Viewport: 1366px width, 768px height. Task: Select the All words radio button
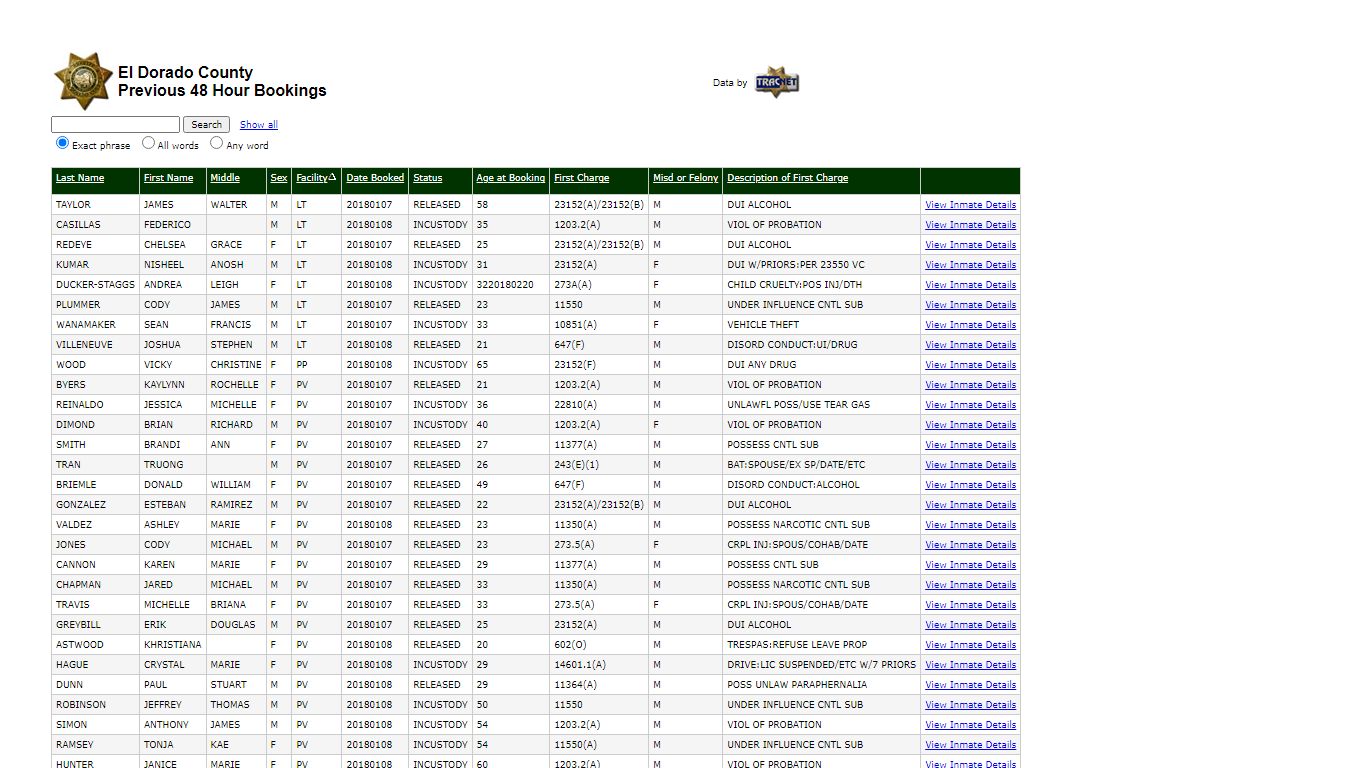click(148, 143)
